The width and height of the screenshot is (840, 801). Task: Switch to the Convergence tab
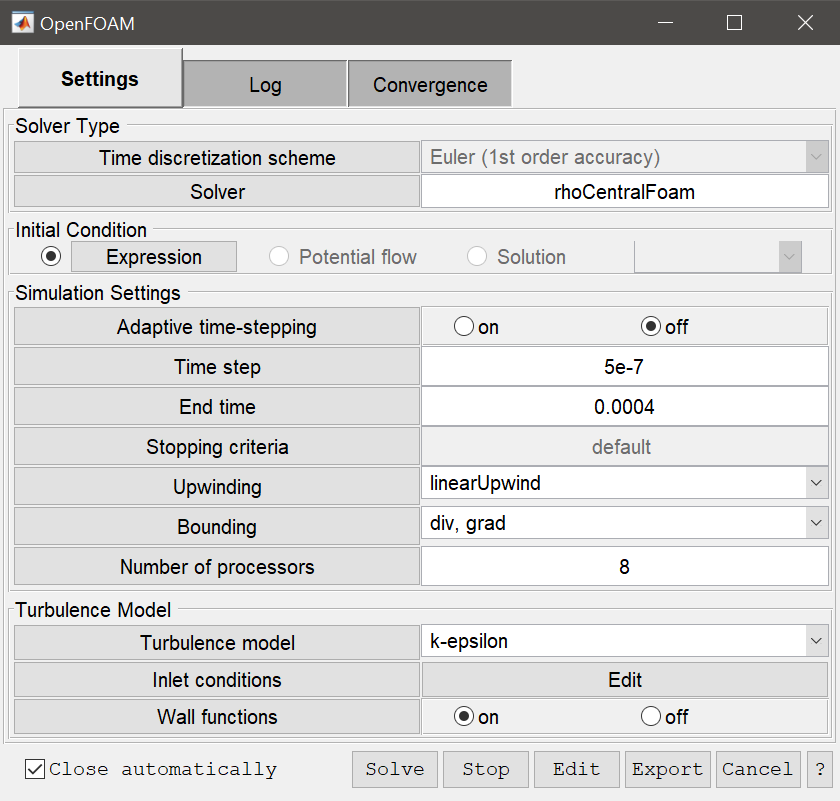pos(430,84)
